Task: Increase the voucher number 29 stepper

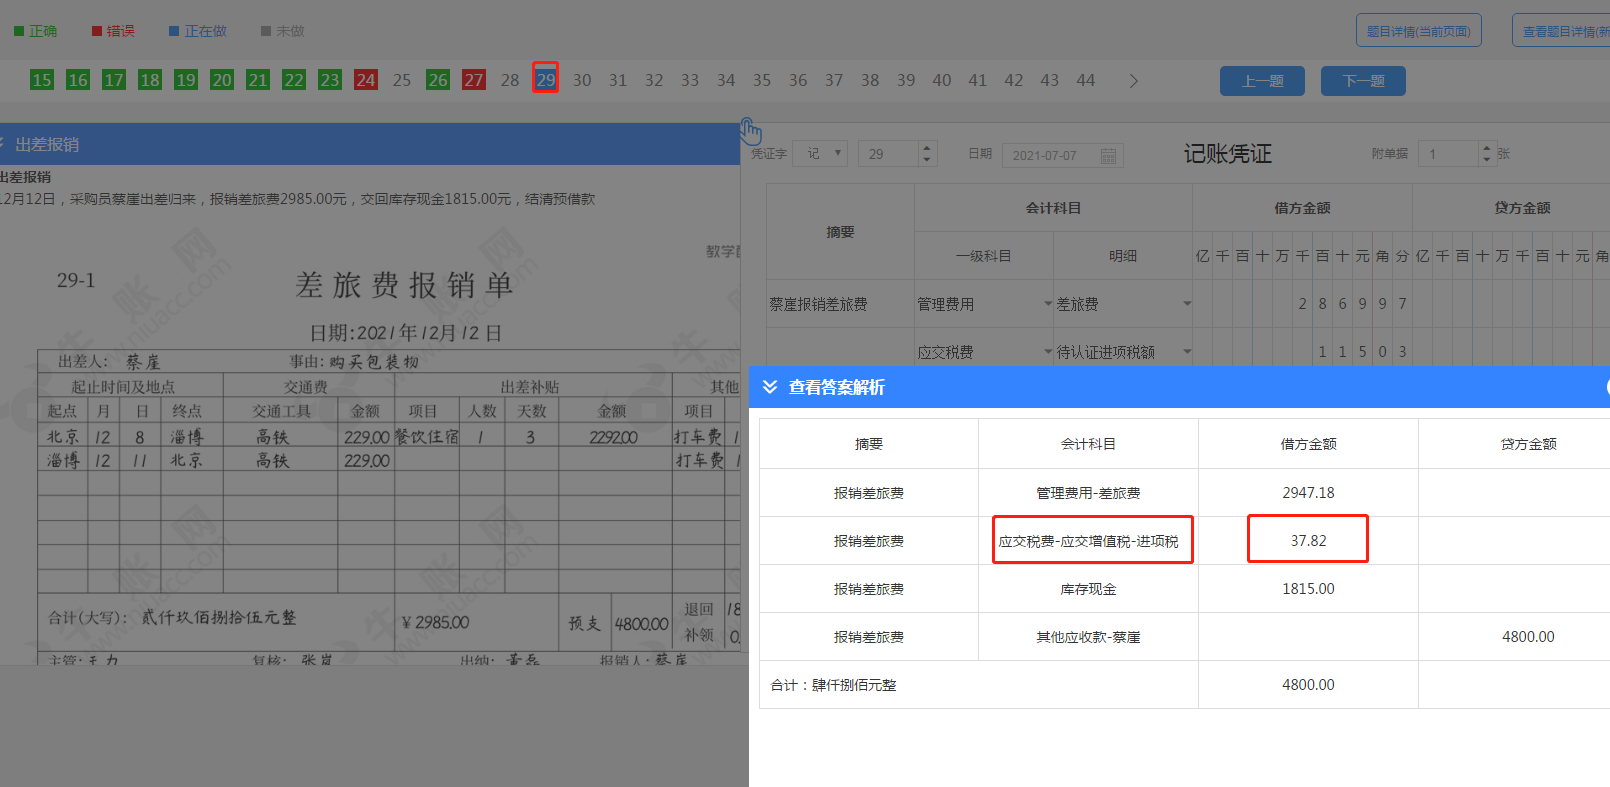Action: 927,148
